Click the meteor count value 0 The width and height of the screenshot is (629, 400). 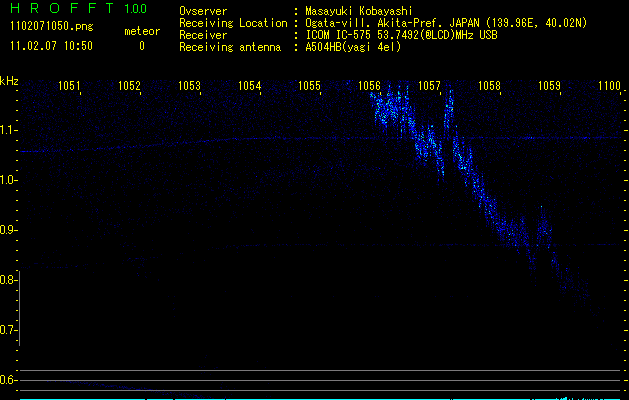tap(142, 46)
